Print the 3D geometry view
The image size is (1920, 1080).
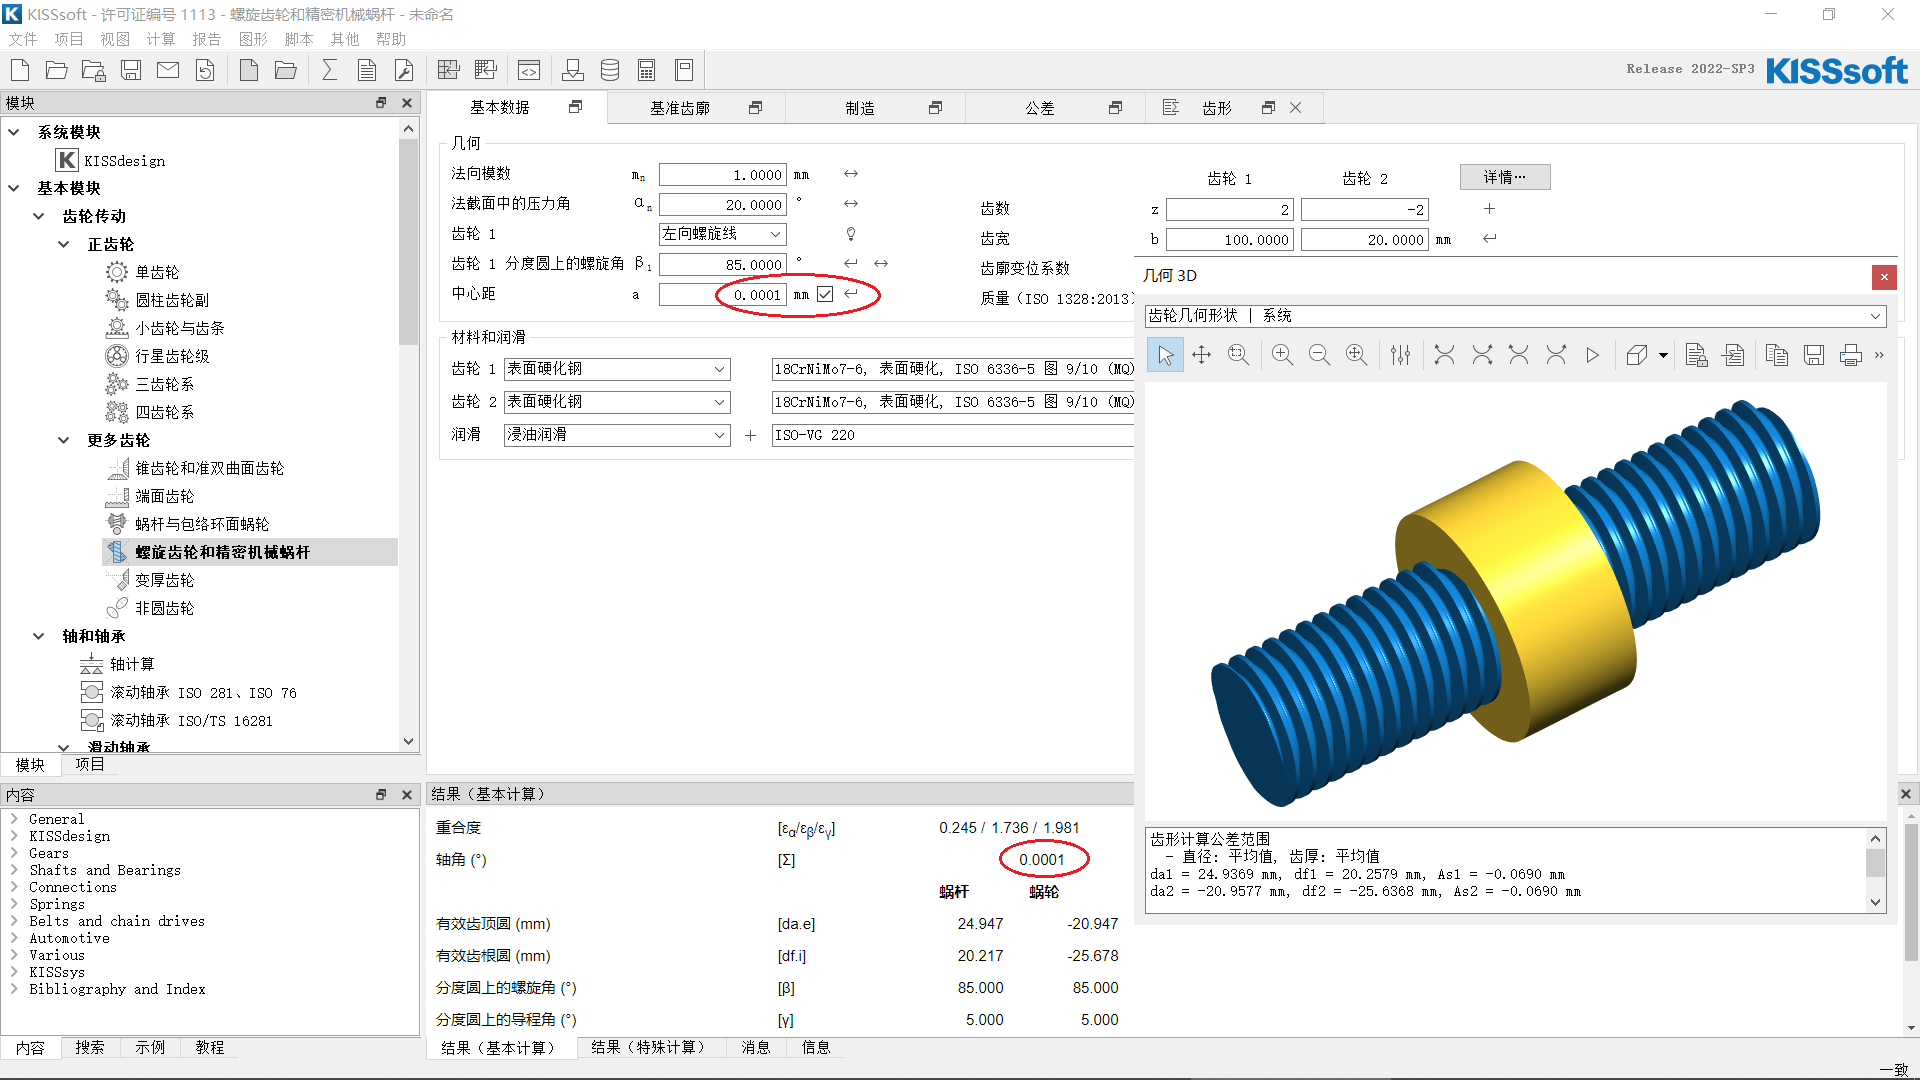point(1851,355)
